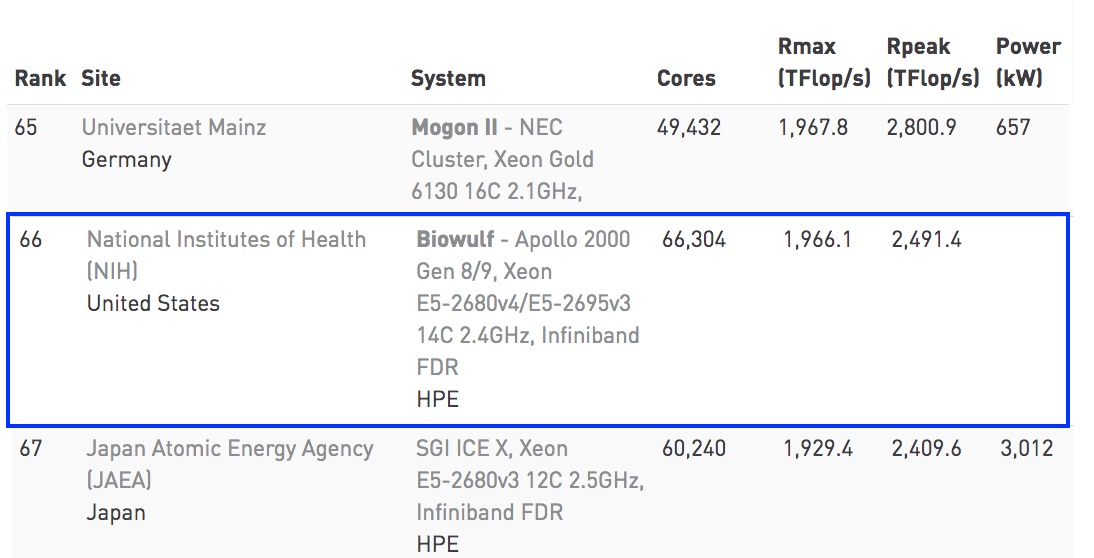Open the Universitaet Mainz site link
1094x558 pixels.
pyautogui.click(x=174, y=127)
